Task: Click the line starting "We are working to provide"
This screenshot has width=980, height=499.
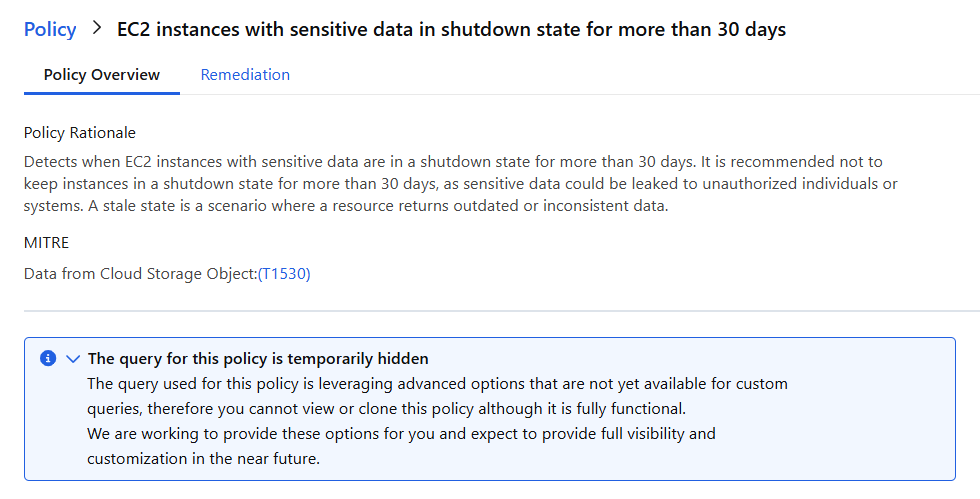Action: click(x=401, y=434)
